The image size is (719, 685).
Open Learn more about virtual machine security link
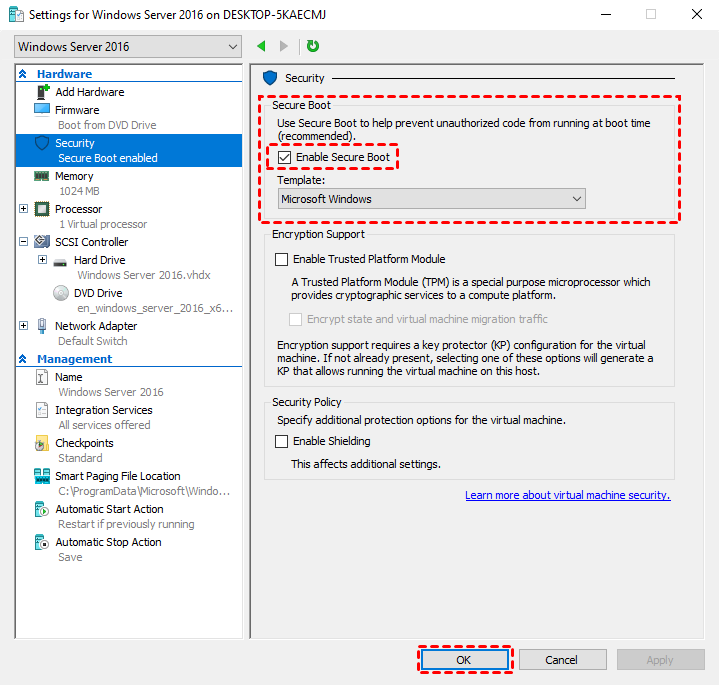tap(568, 495)
